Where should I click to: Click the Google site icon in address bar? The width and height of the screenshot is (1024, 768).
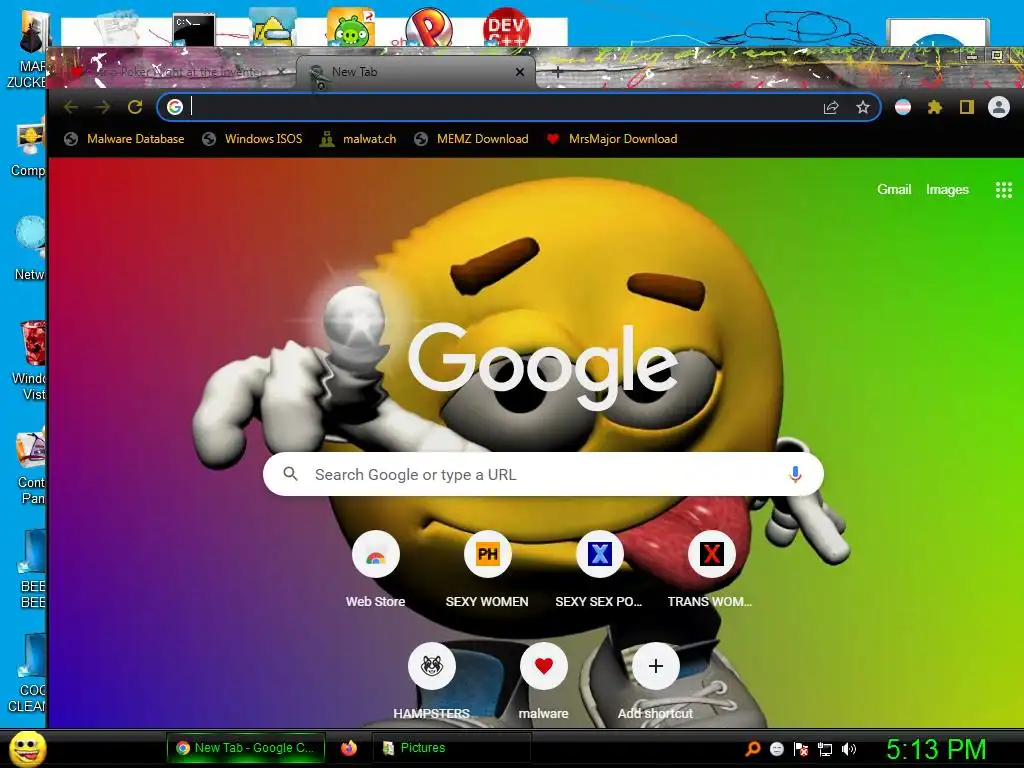[x=174, y=107]
